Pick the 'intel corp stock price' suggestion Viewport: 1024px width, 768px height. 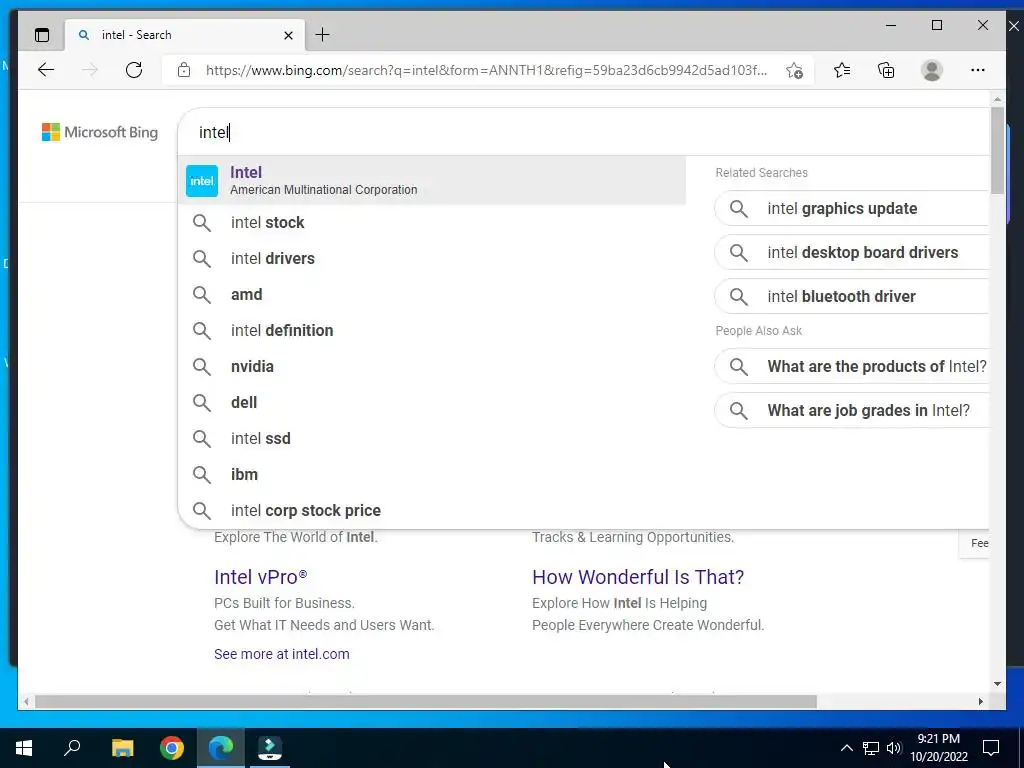(432, 510)
